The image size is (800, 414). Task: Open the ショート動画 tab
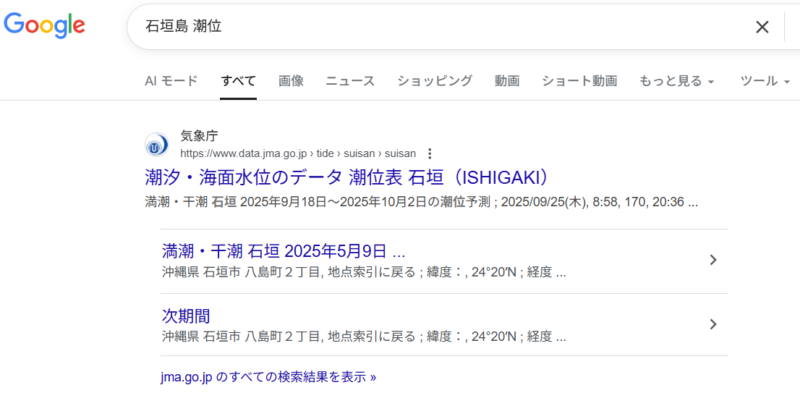click(x=579, y=81)
